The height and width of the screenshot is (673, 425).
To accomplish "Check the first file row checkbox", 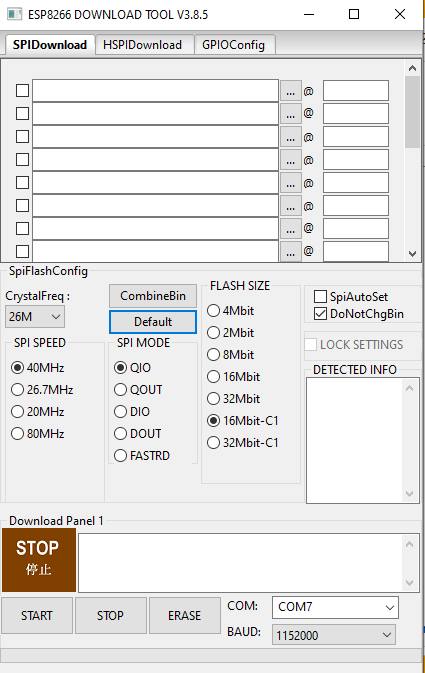I will click(x=22, y=91).
